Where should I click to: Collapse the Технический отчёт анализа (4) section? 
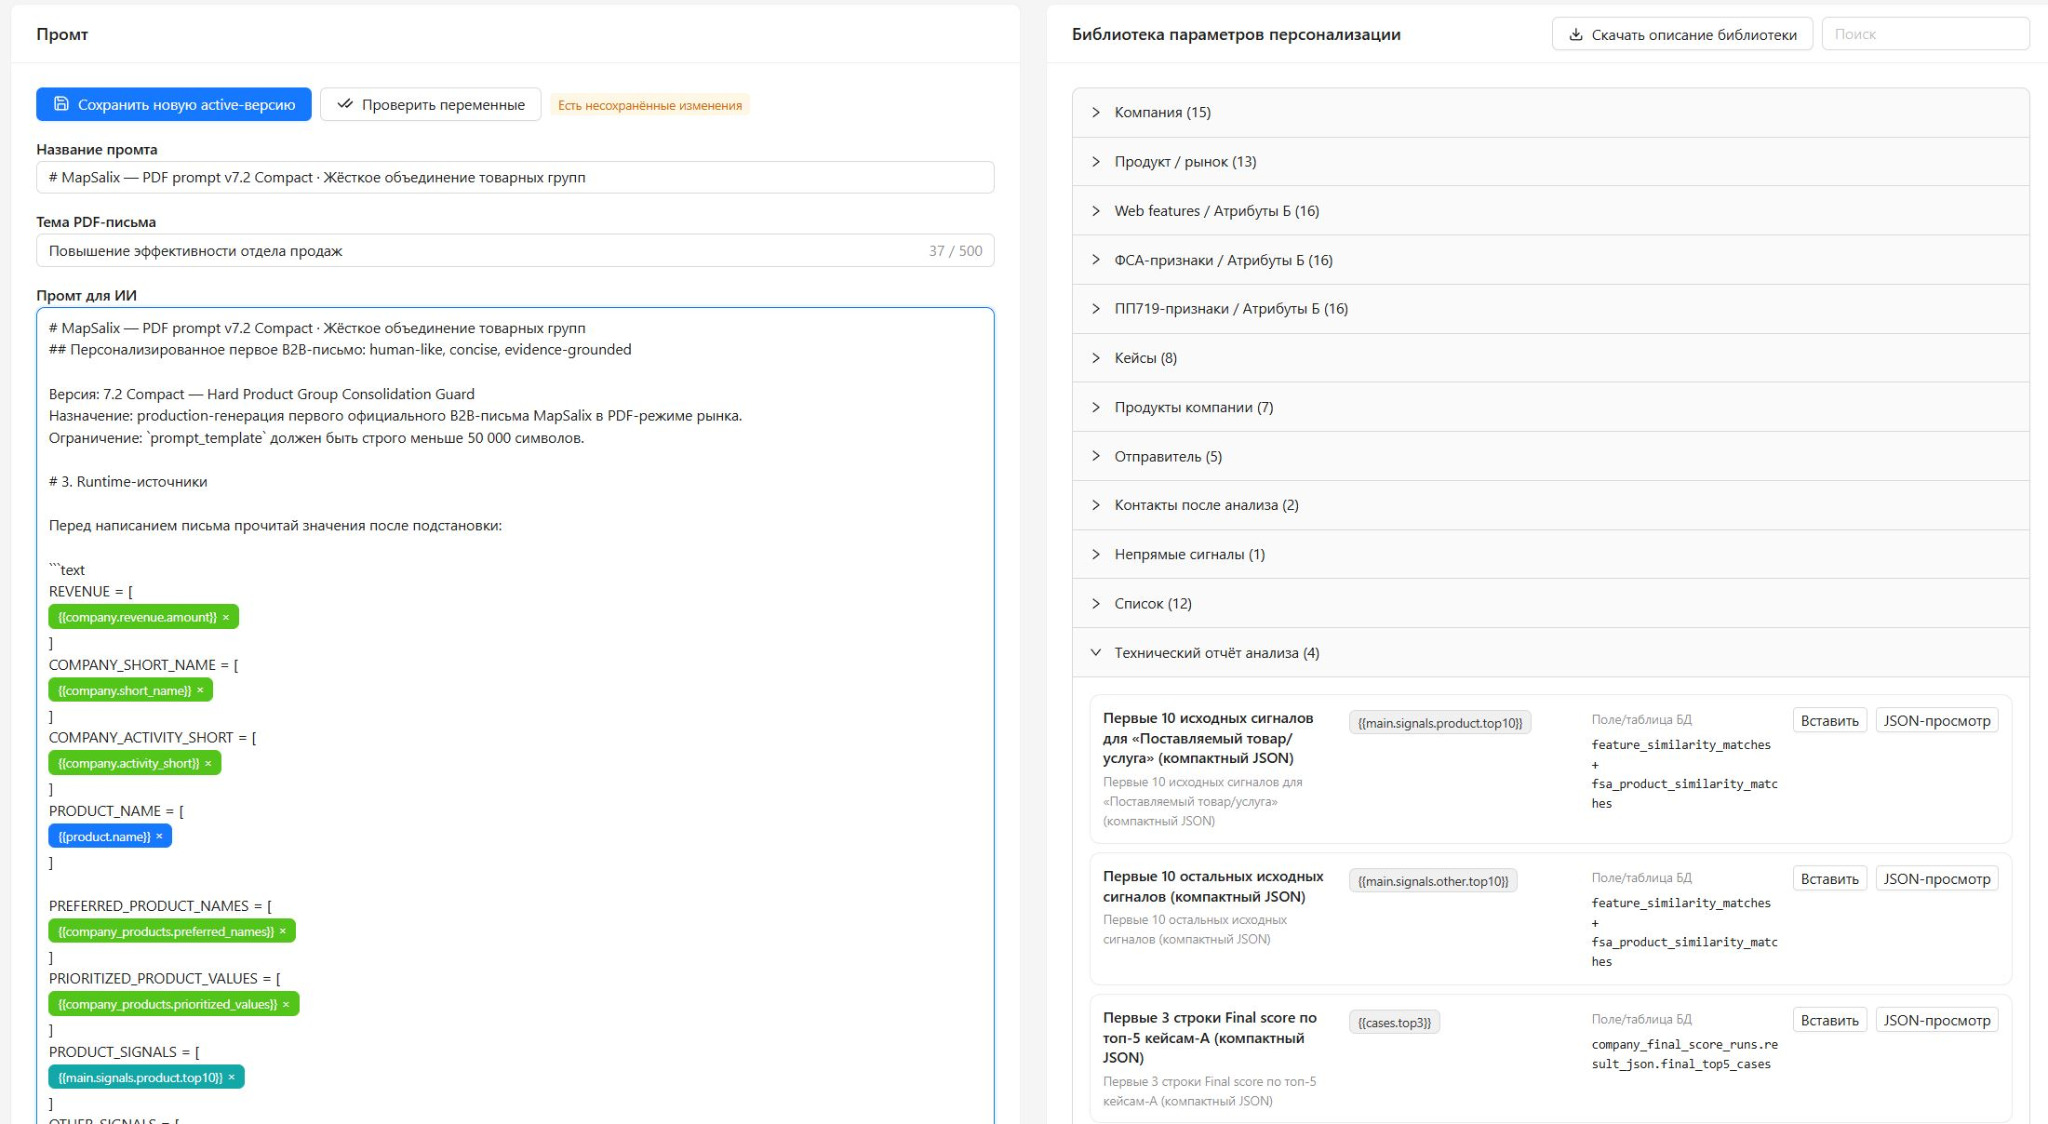click(x=1550, y=652)
